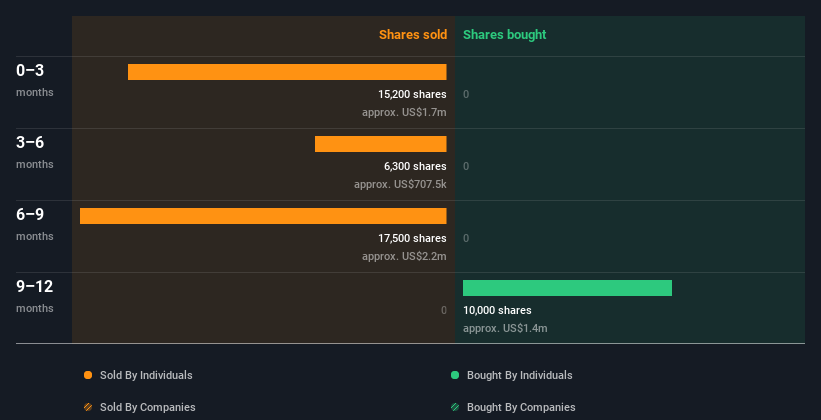Select the 0–3 months row label
The image size is (821, 420).
click(35, 80)
